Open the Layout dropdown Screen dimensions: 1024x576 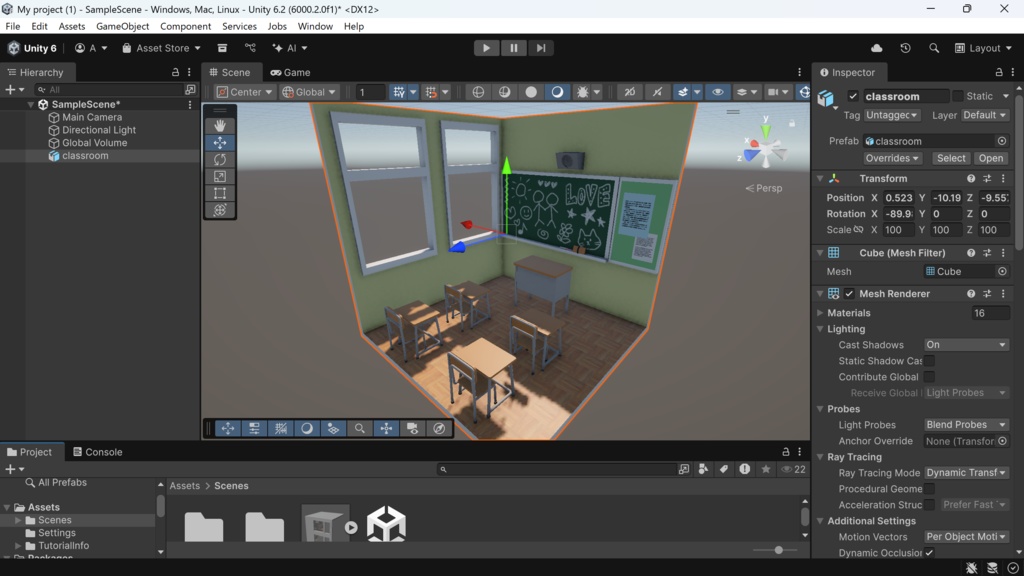(x=984, y=48)
